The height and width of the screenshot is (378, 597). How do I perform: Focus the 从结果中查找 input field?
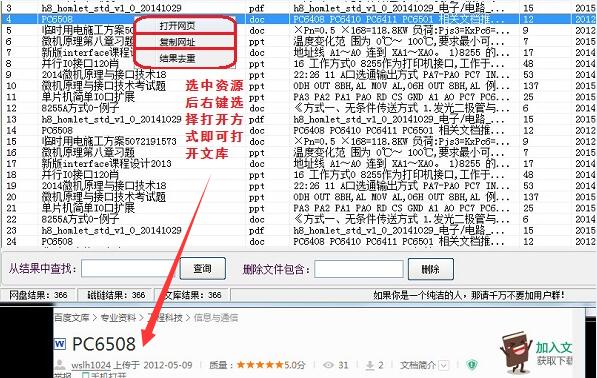pos(129,269)
